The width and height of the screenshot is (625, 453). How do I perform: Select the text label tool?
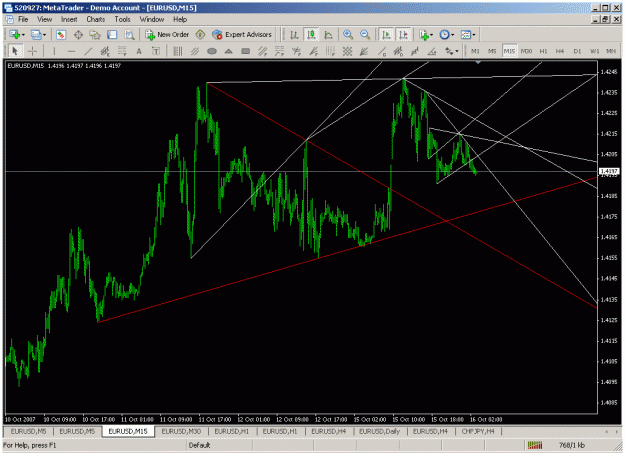click(156, 51)
